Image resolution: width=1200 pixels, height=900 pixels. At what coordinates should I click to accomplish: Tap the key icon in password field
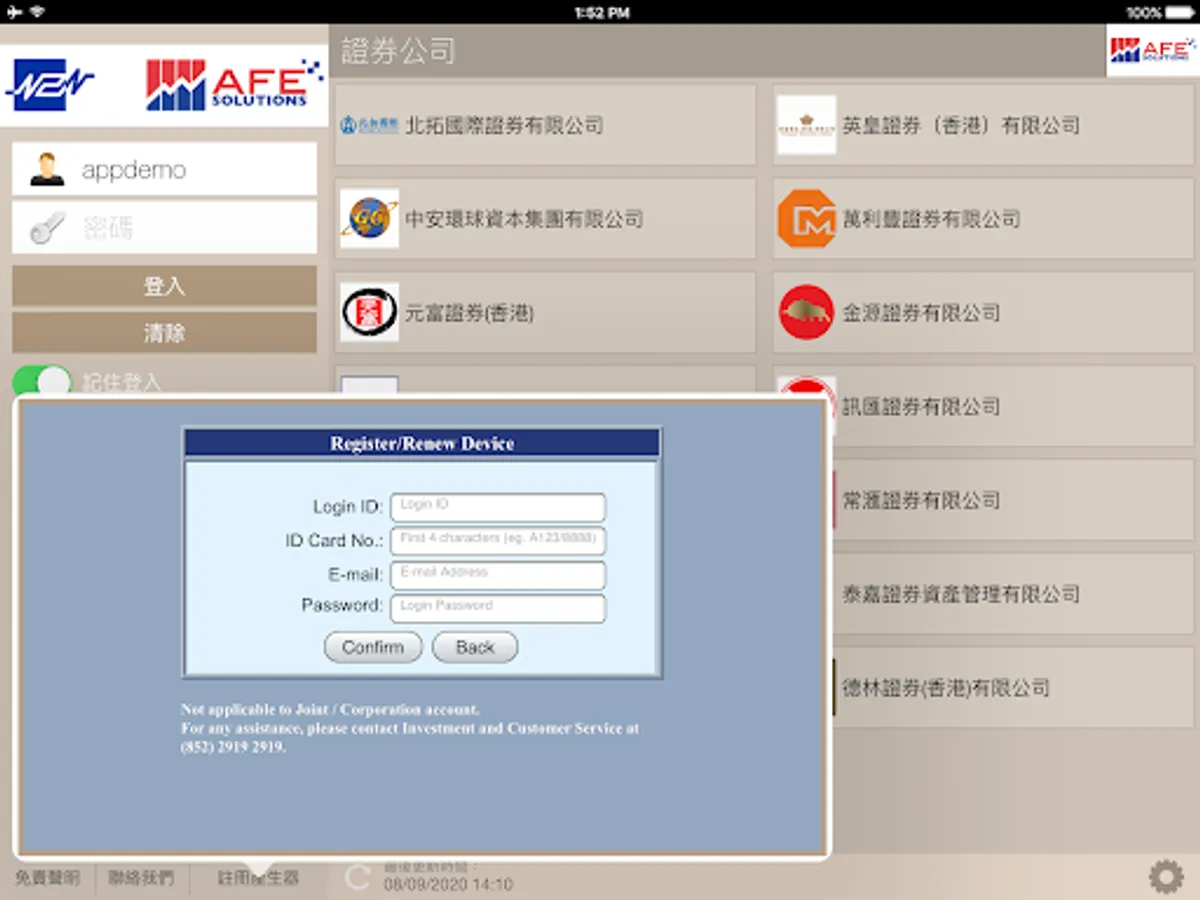click(46, 228)
